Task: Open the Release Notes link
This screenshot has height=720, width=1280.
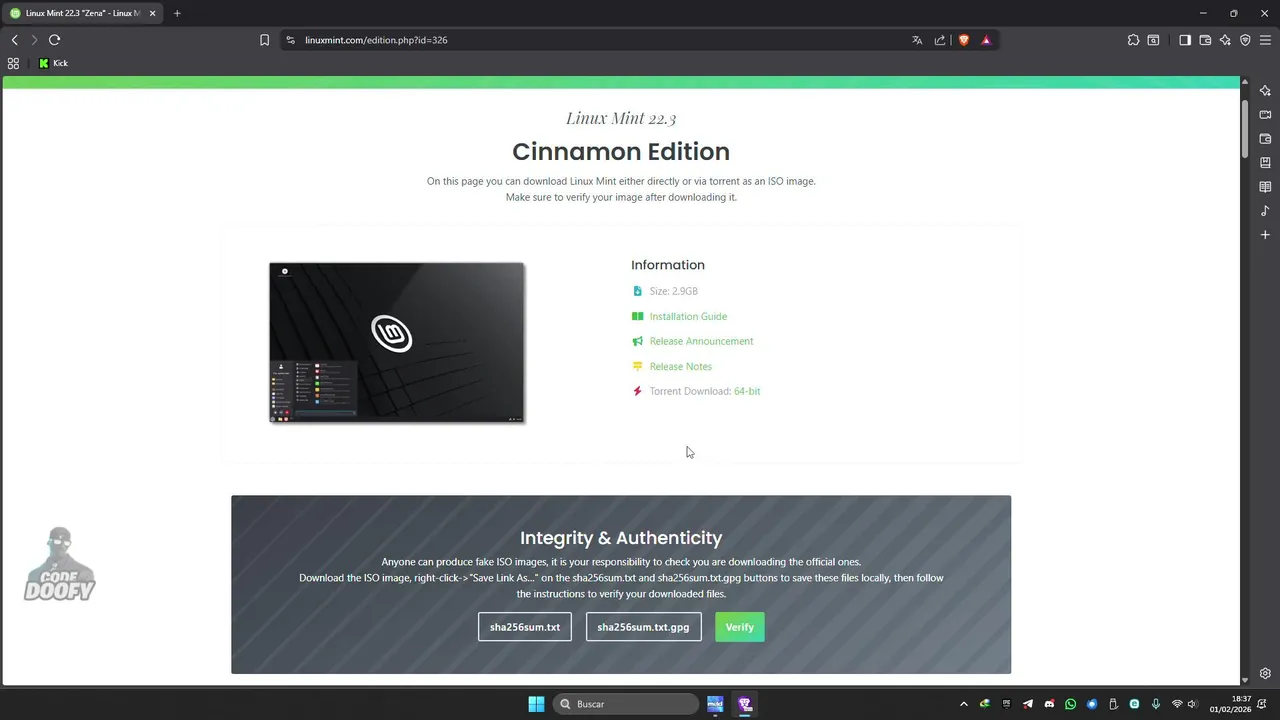Action: click(680, 366)
